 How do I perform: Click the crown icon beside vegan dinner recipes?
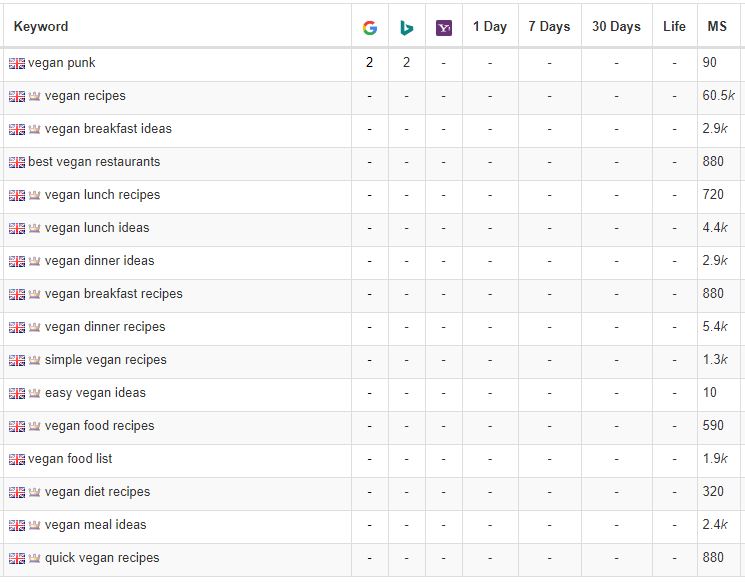click(x=34, y=327)
